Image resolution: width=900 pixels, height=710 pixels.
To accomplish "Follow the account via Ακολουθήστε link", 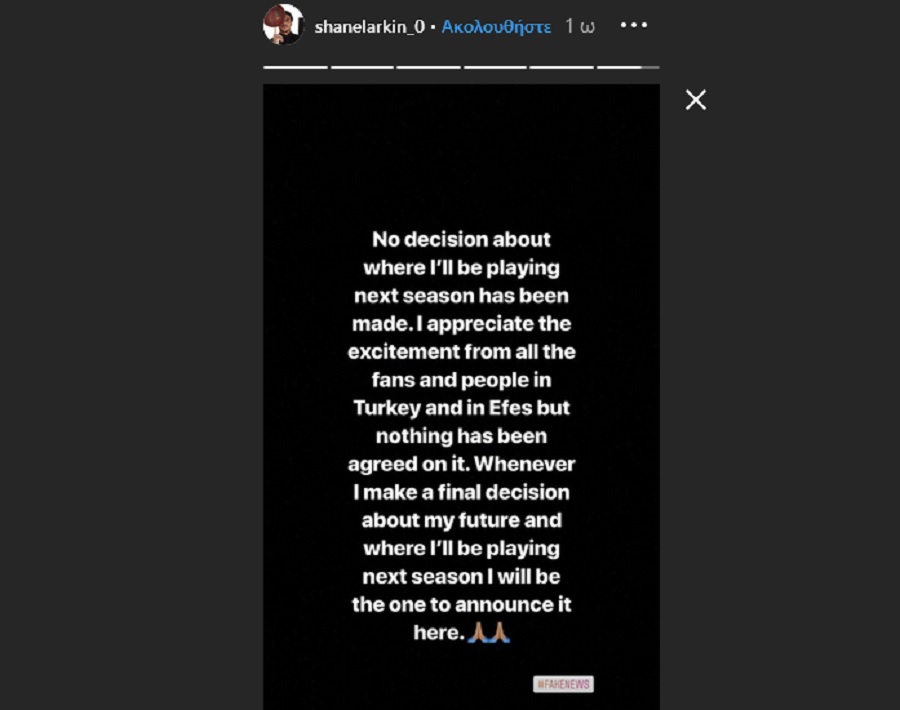I will [496, 27].
